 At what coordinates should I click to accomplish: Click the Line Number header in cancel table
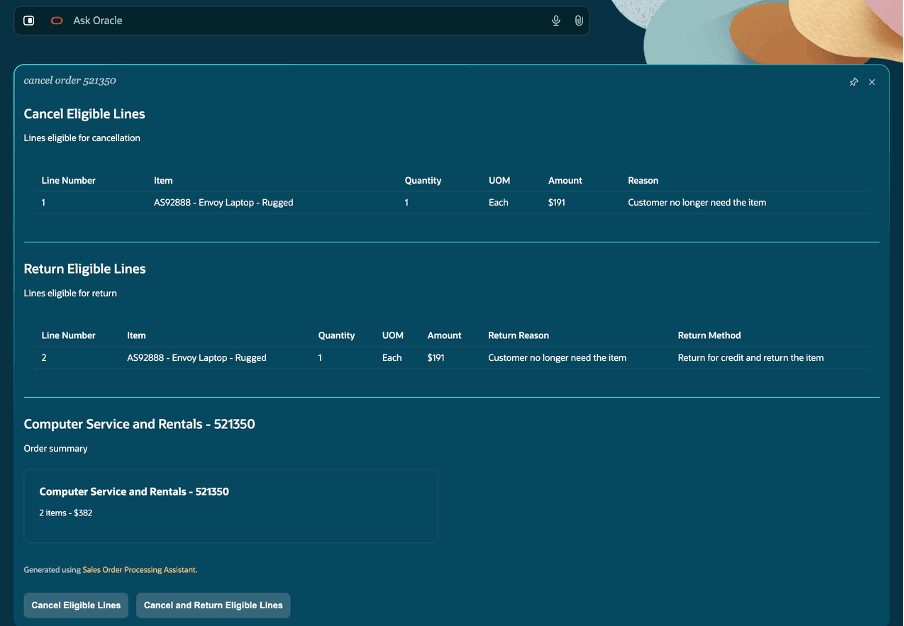click(69, 180)
